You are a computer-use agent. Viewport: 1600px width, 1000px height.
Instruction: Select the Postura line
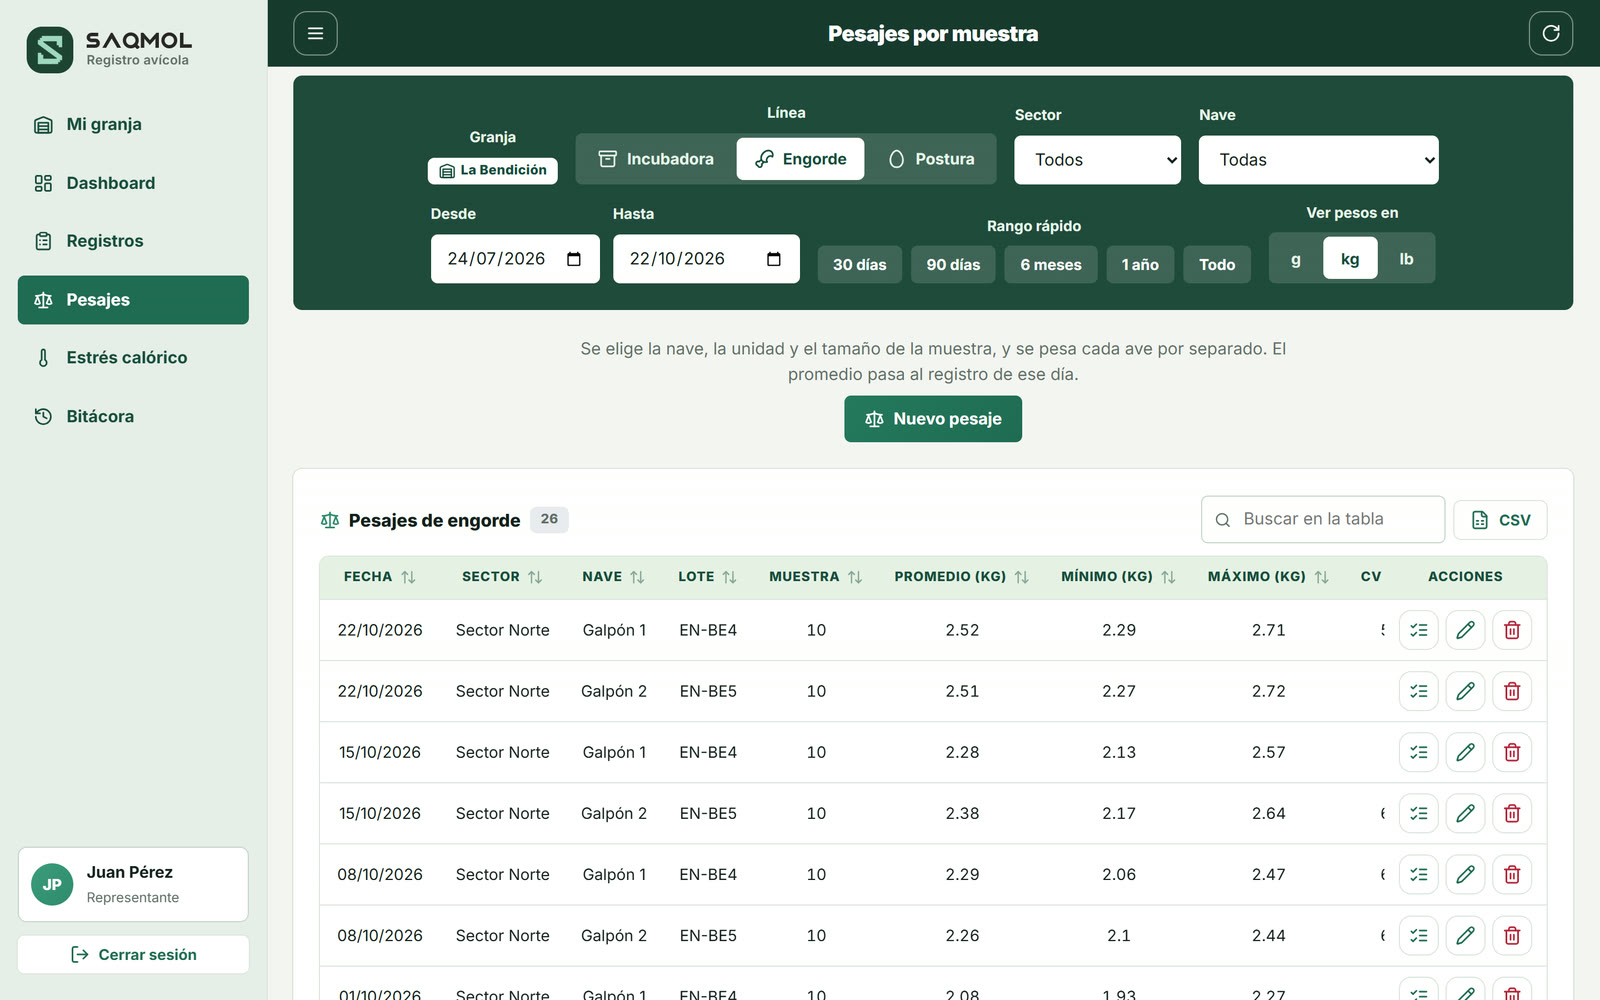[x=931, y=159]
